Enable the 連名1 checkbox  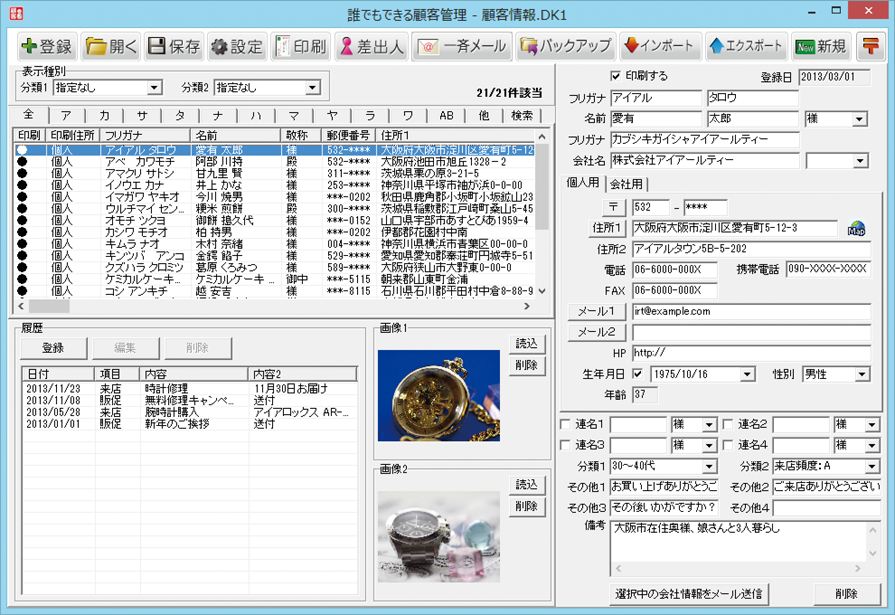coord(566,424)
